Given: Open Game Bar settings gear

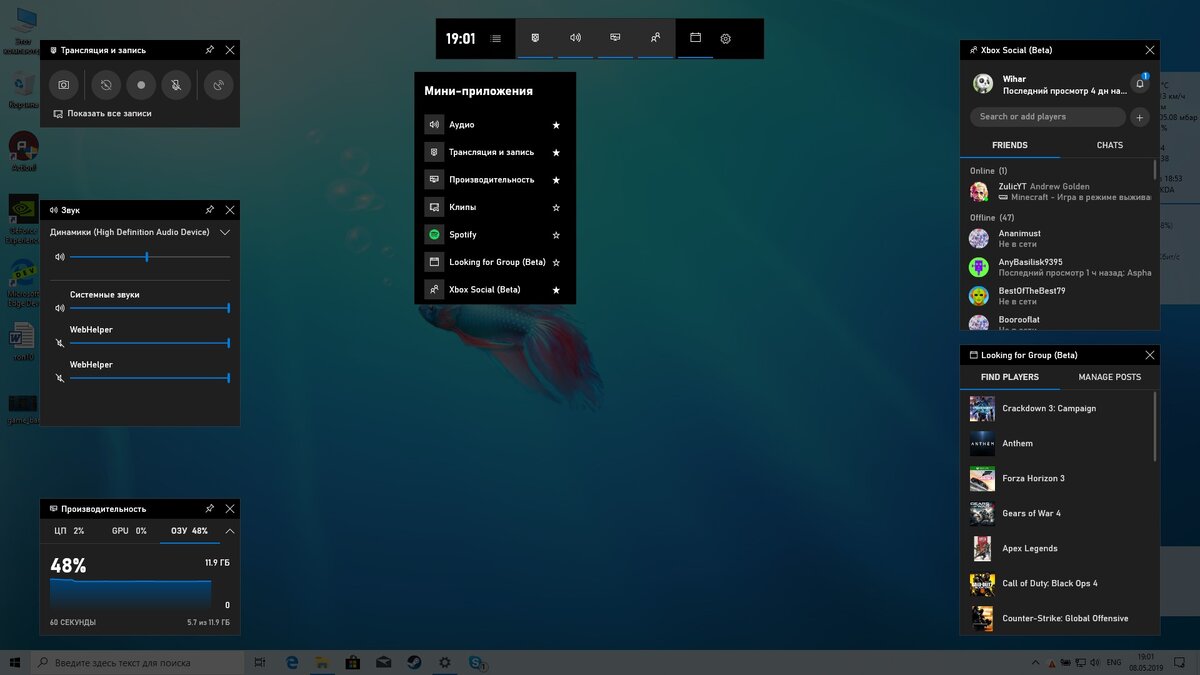Looking at the screenshot, I should 726,39.
